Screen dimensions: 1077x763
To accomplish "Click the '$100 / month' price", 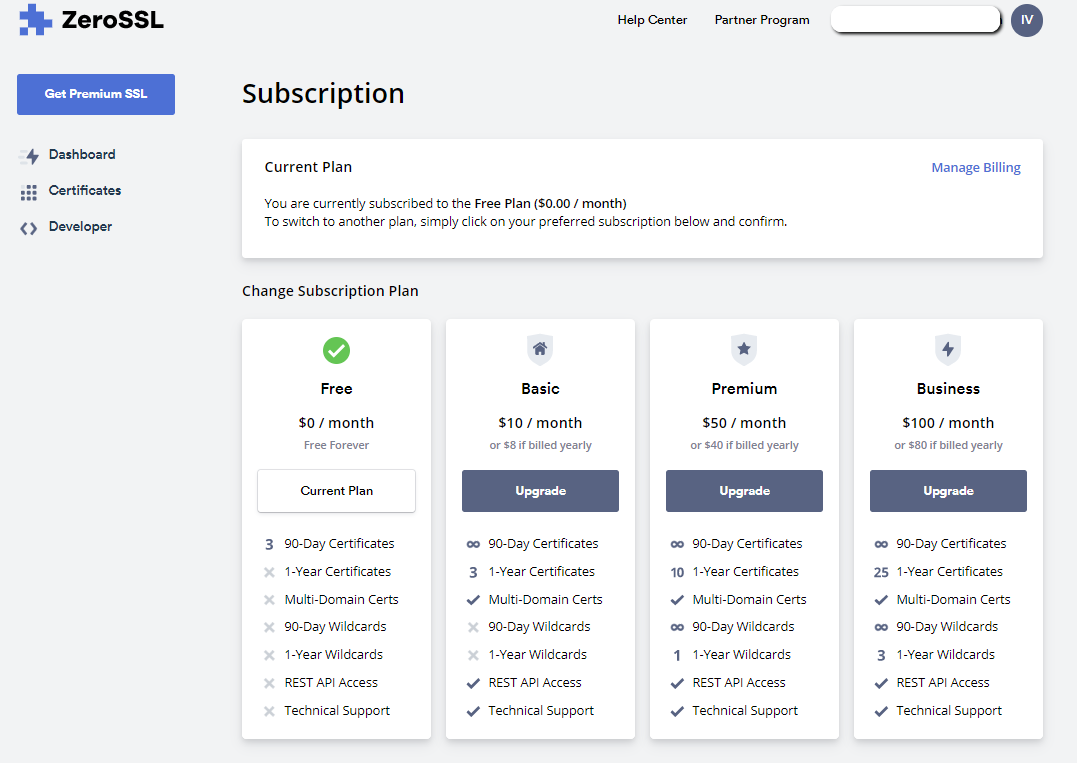I will pos(949,423).
